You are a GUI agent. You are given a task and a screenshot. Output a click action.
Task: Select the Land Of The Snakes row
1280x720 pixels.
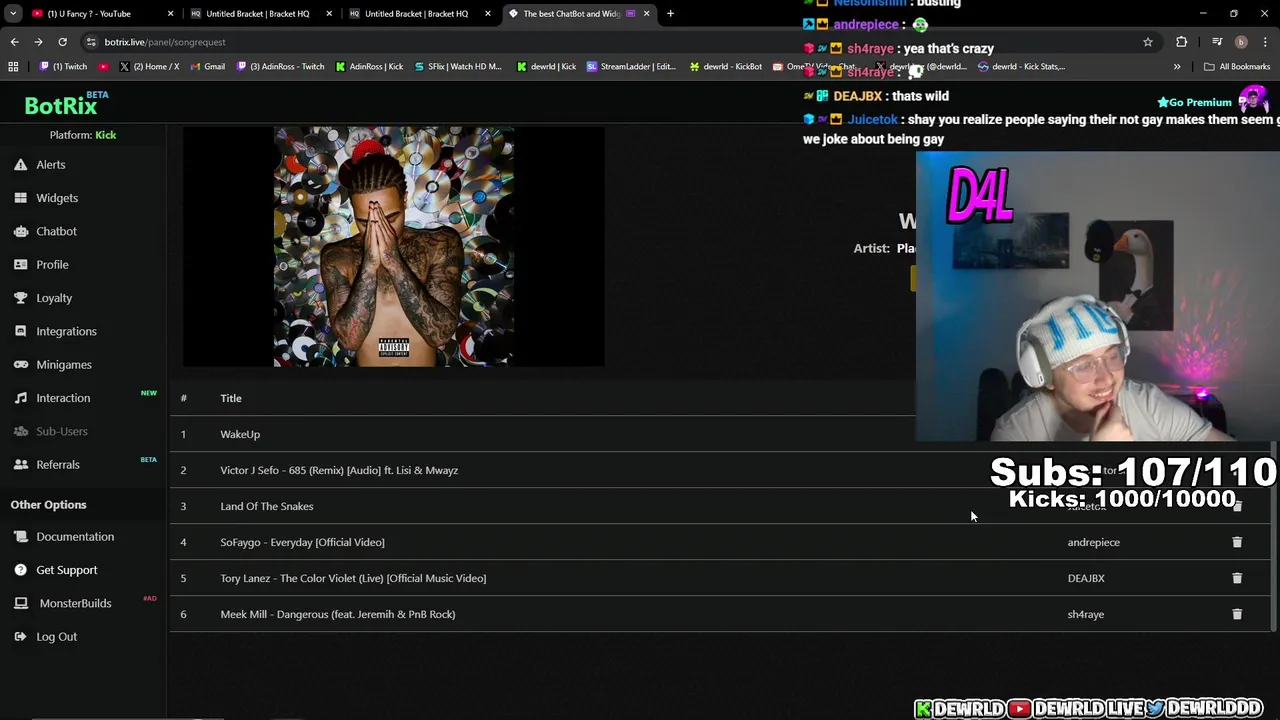click(x=720, y=506)
